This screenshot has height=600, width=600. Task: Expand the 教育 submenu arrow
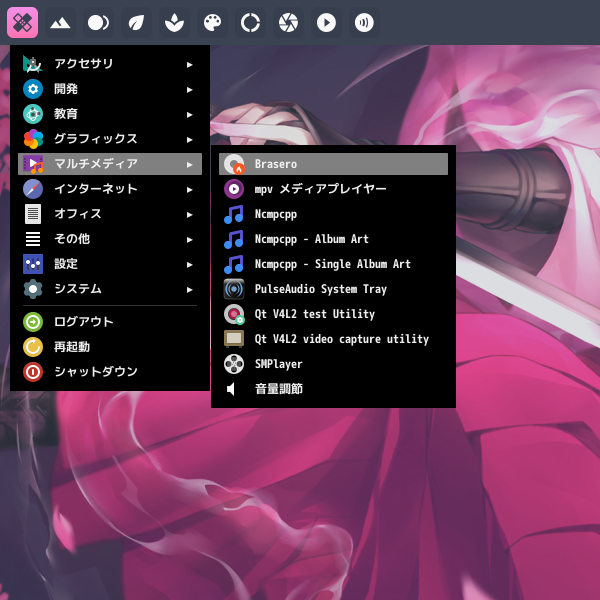click(189, 115)
